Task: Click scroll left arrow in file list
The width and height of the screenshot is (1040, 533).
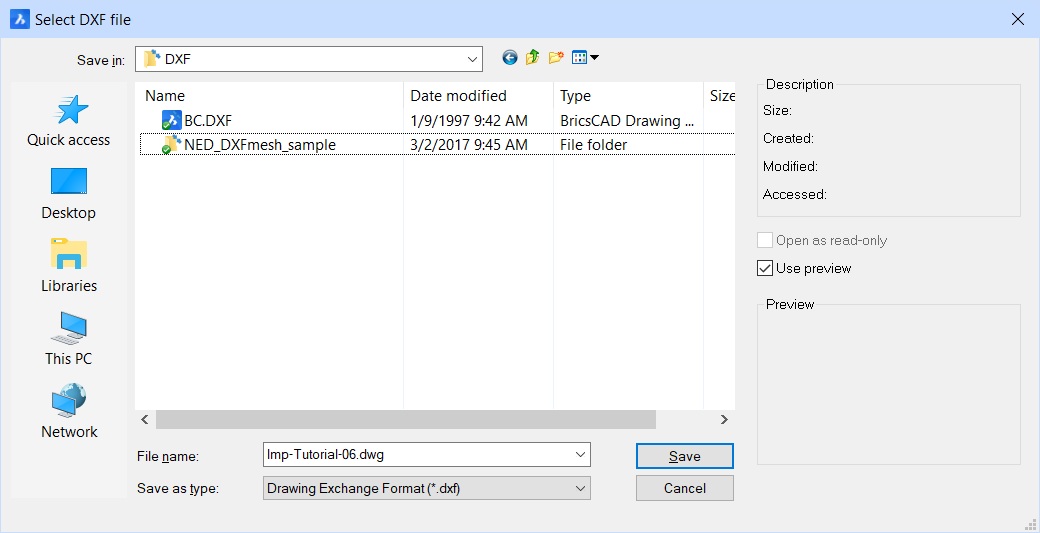Action: (x=145, y=420)
